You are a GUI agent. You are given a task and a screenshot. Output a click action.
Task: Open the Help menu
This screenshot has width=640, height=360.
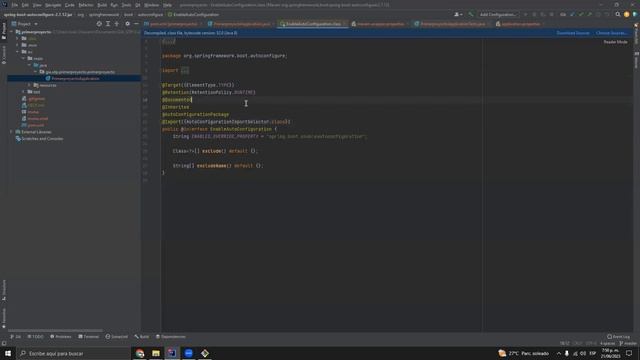[x=167, y=5]
